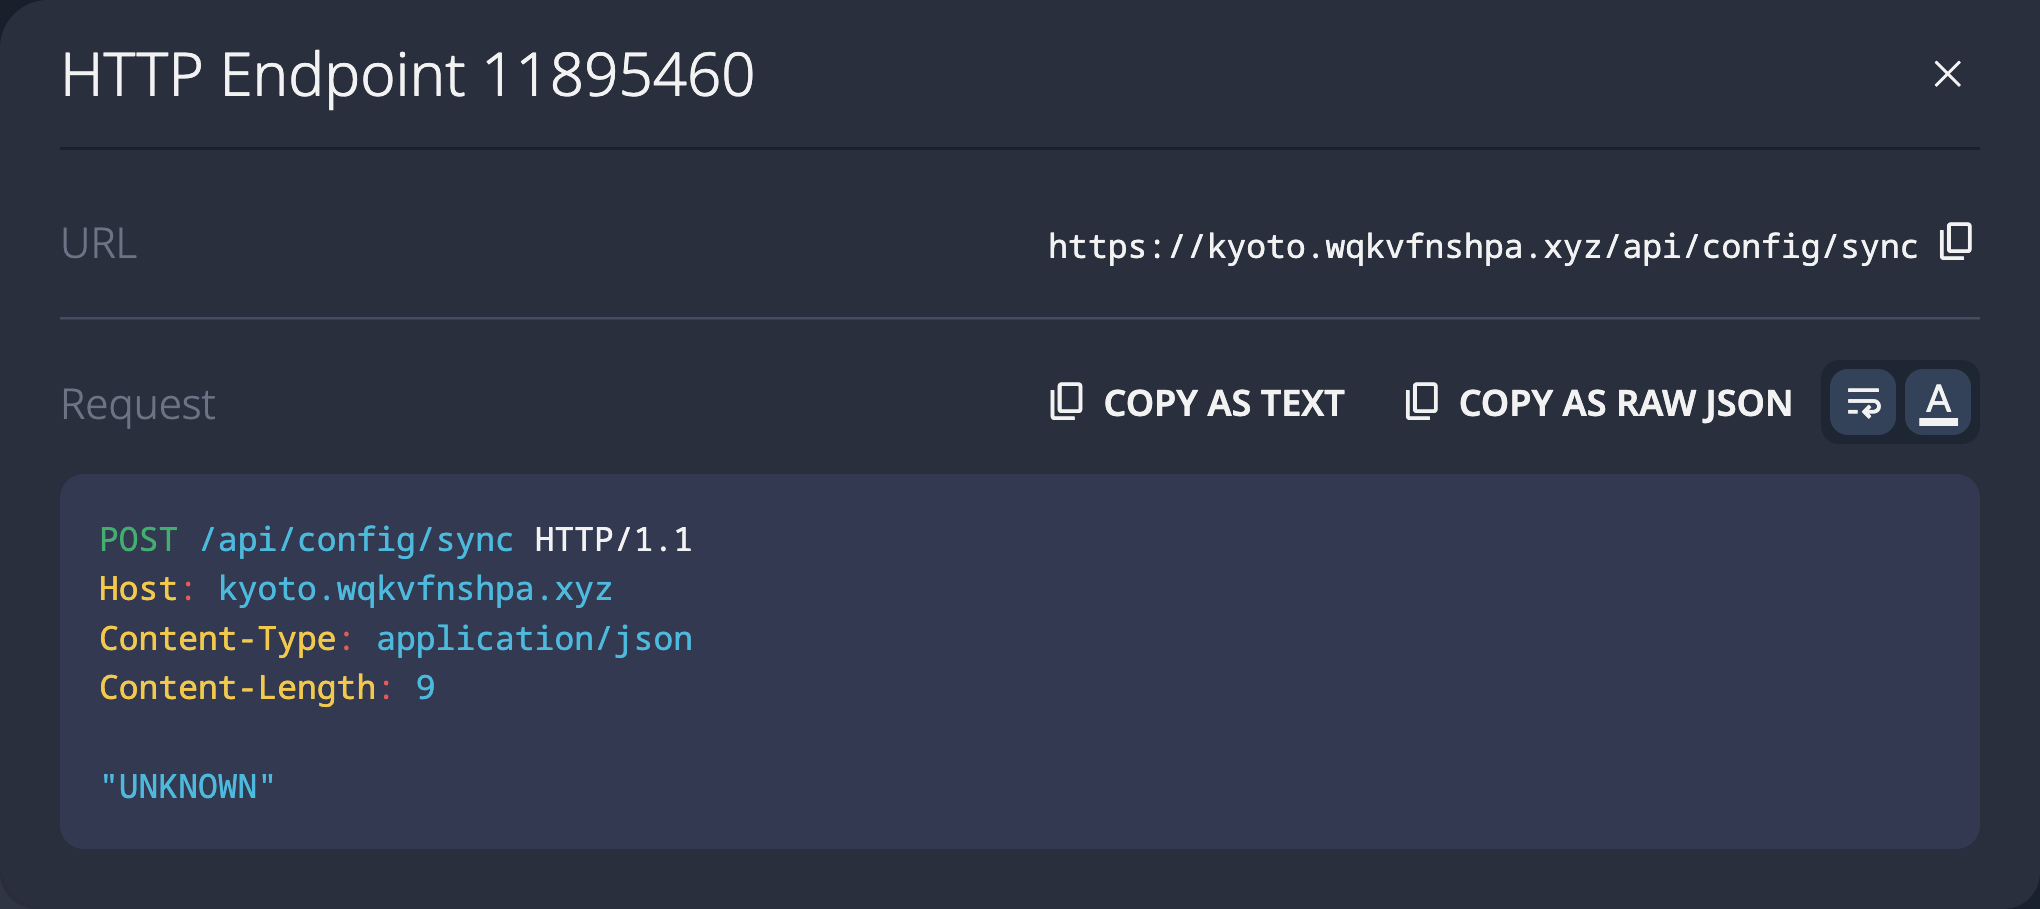
Task: Click the Host header value kyoto.wqkvfnshpa.xyz
Action: pyautogui.click(x=416, y=588)
